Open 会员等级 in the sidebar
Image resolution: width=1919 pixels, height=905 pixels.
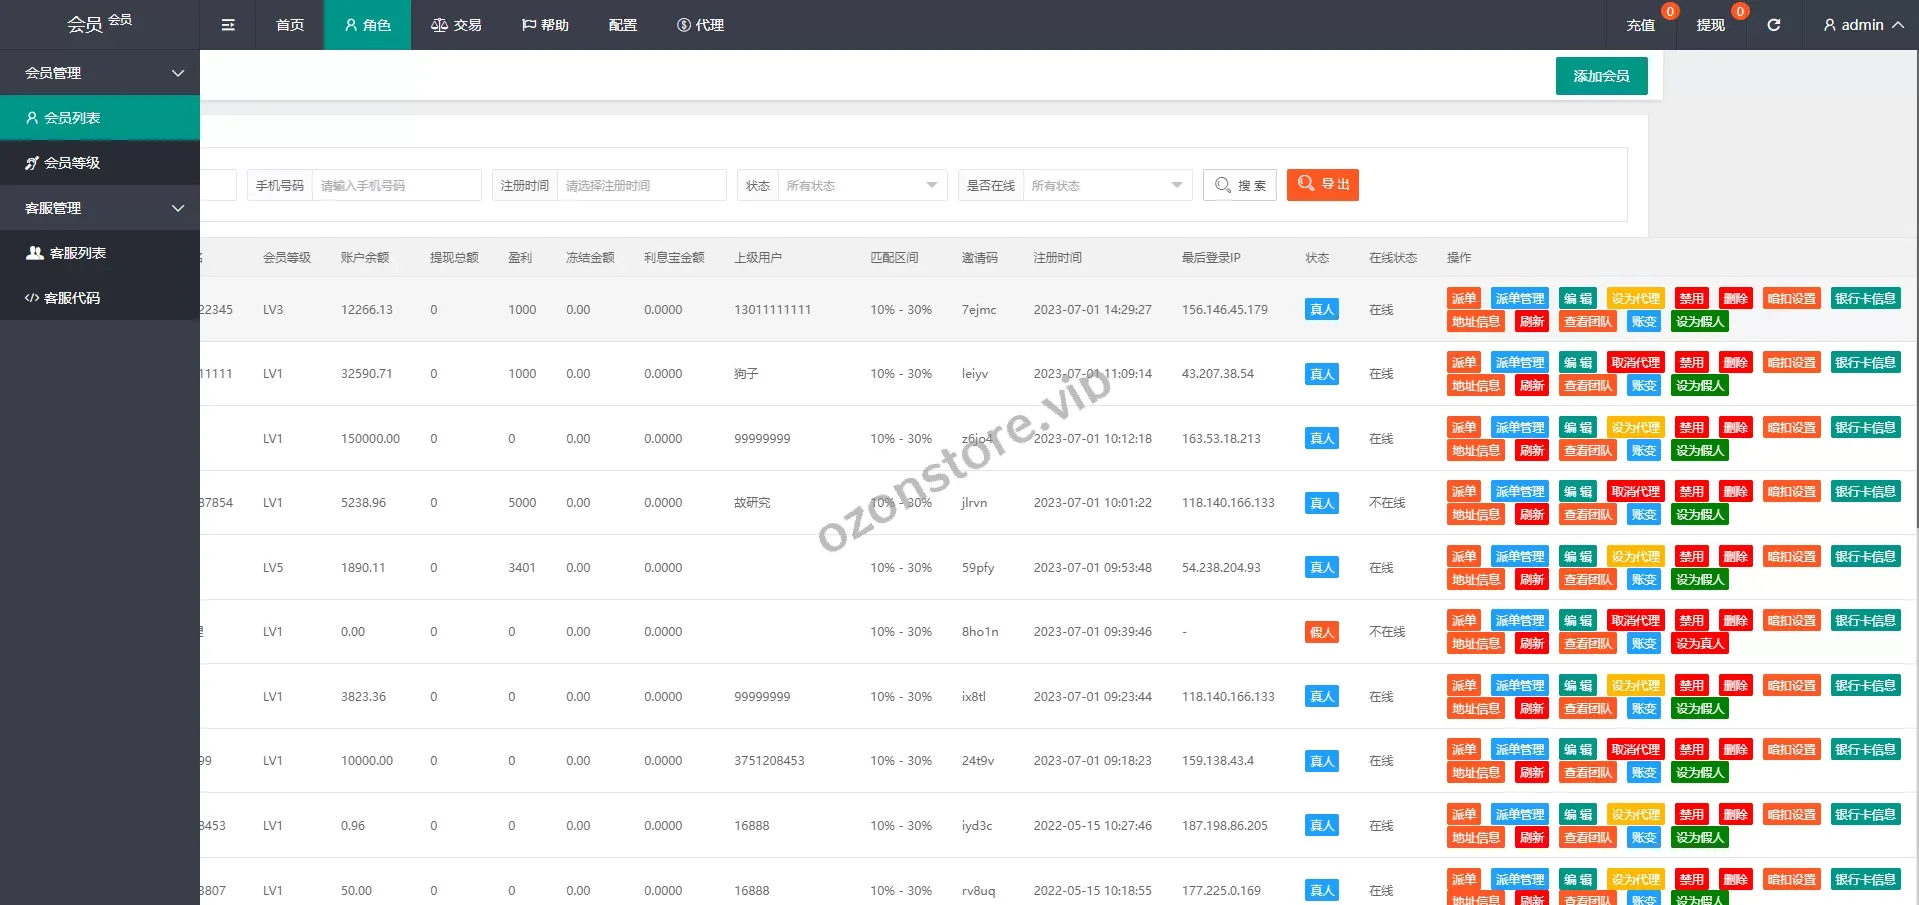pos(72,163)
